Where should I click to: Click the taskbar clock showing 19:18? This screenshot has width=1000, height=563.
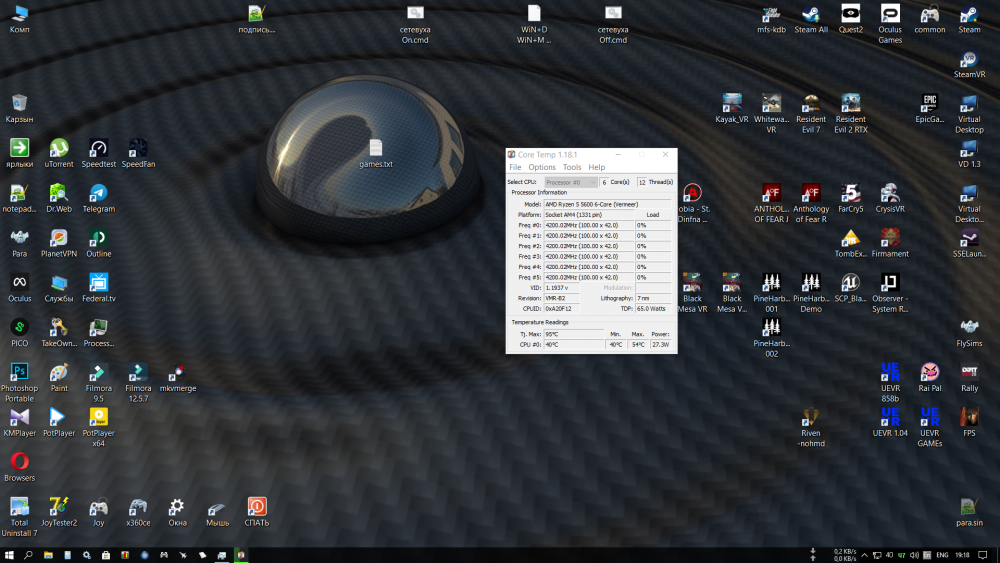(x=962, y=554)
